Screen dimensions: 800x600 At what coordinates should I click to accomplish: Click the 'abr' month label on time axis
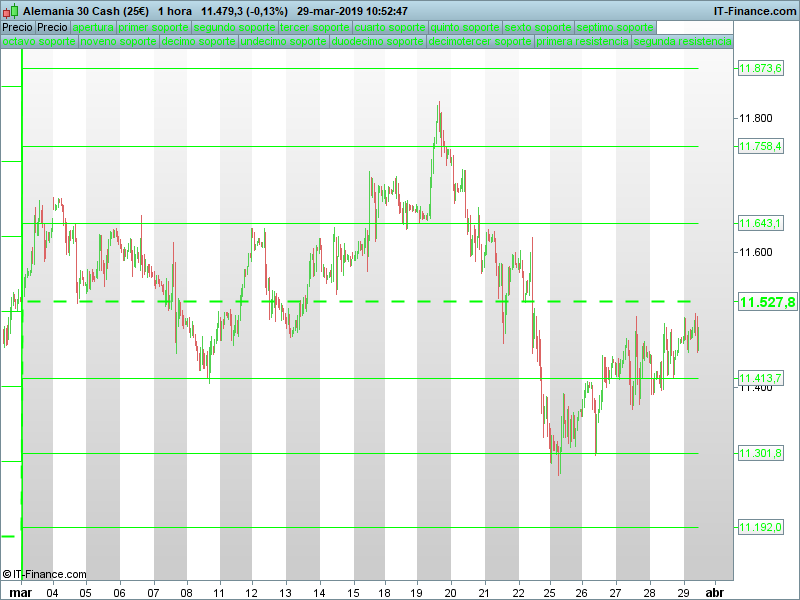(715, 592)
